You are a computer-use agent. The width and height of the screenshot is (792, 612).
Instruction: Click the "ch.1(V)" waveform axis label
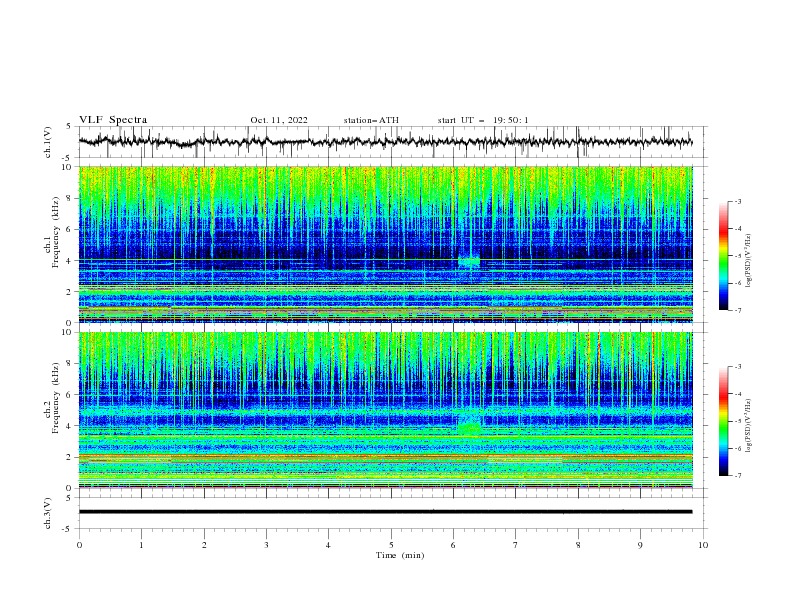[48, 142]
